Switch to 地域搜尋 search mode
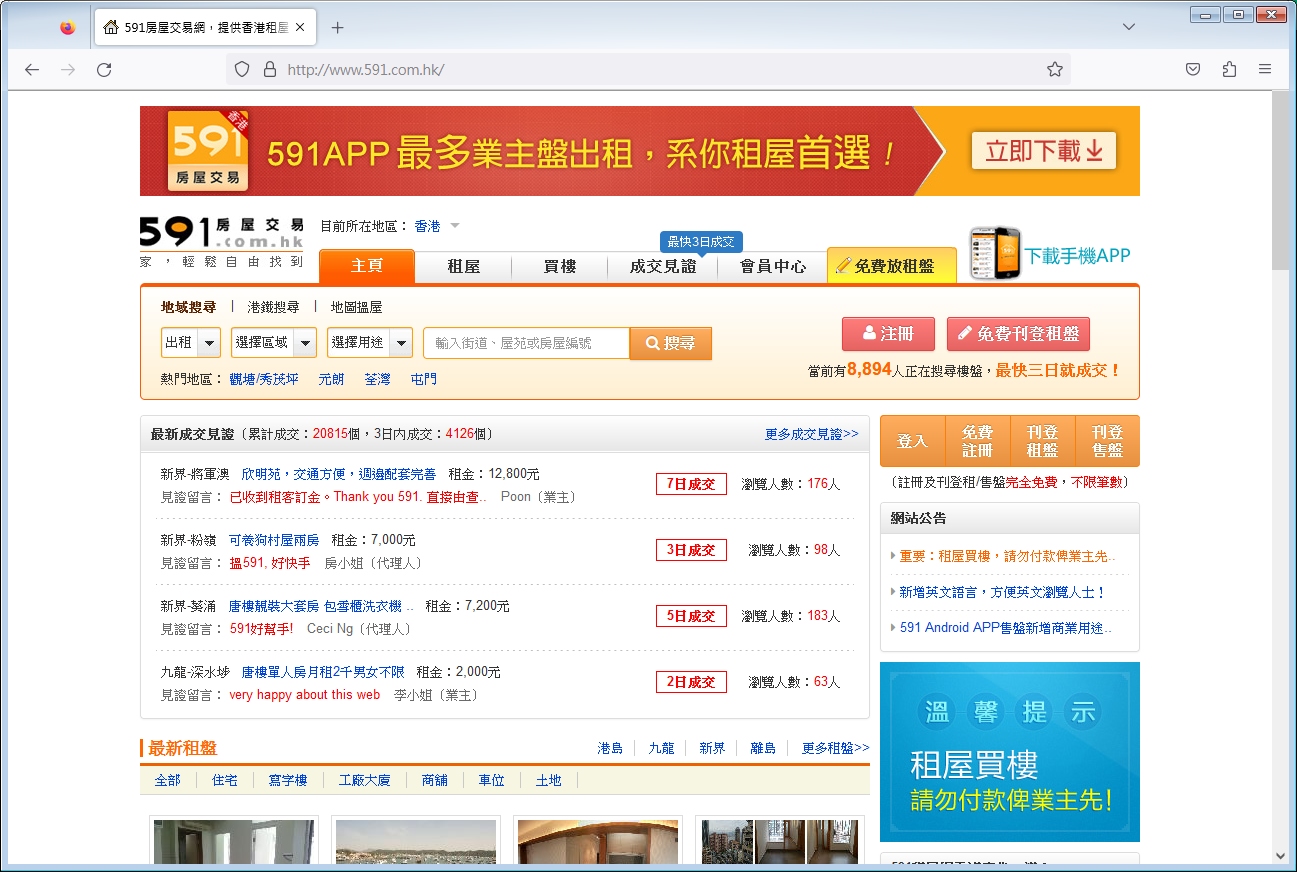This screenshot has width=1297, height=872. point(188,307)
